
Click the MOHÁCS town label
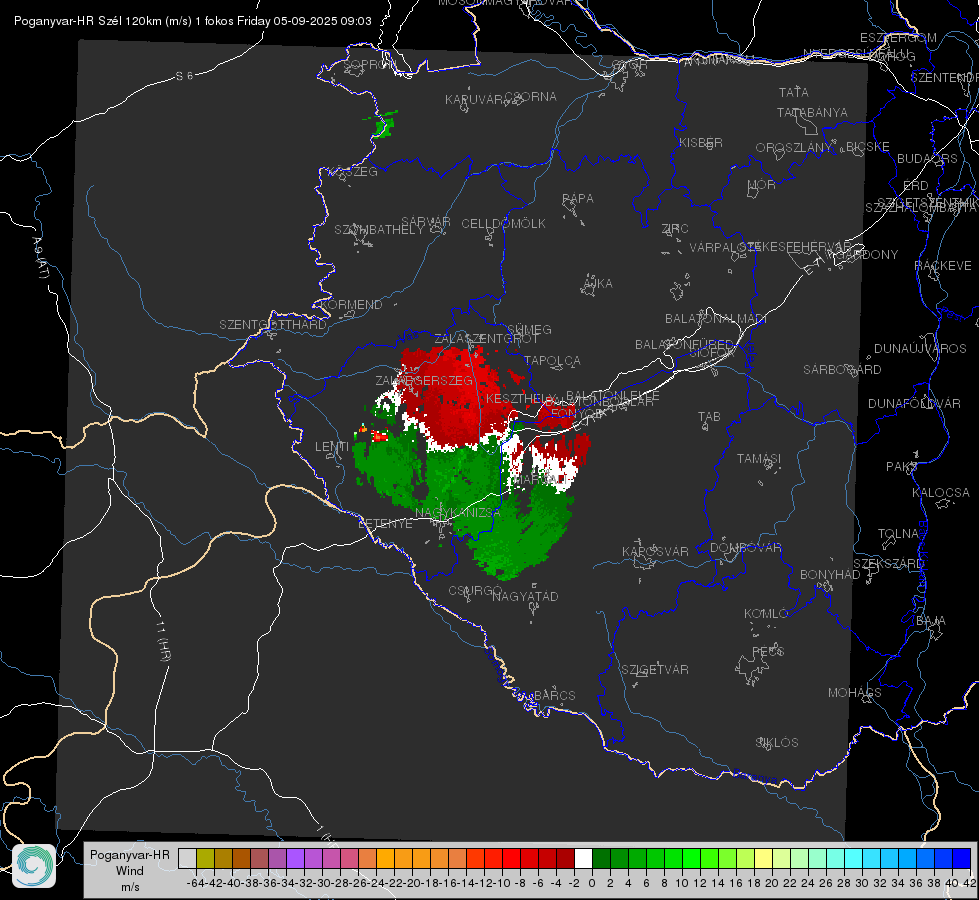coord(855,693)
